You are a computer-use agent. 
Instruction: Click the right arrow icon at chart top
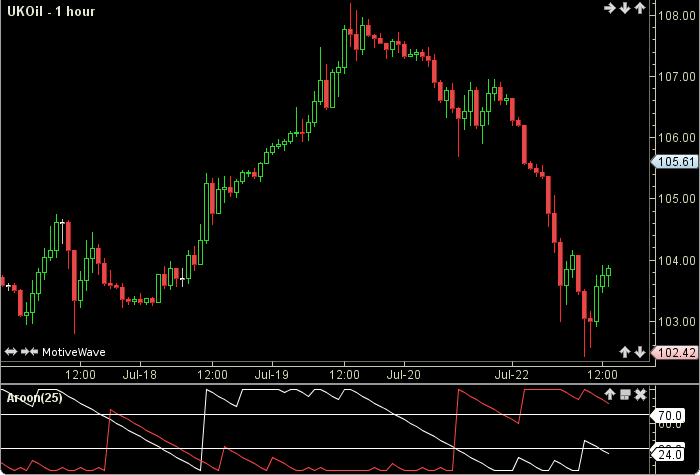coord(609,8)
